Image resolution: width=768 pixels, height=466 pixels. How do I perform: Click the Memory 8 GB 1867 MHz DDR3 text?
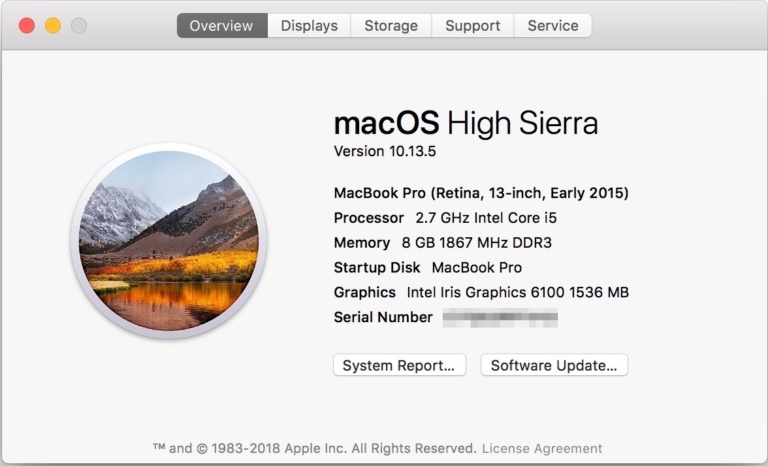(x=442, y=242)
